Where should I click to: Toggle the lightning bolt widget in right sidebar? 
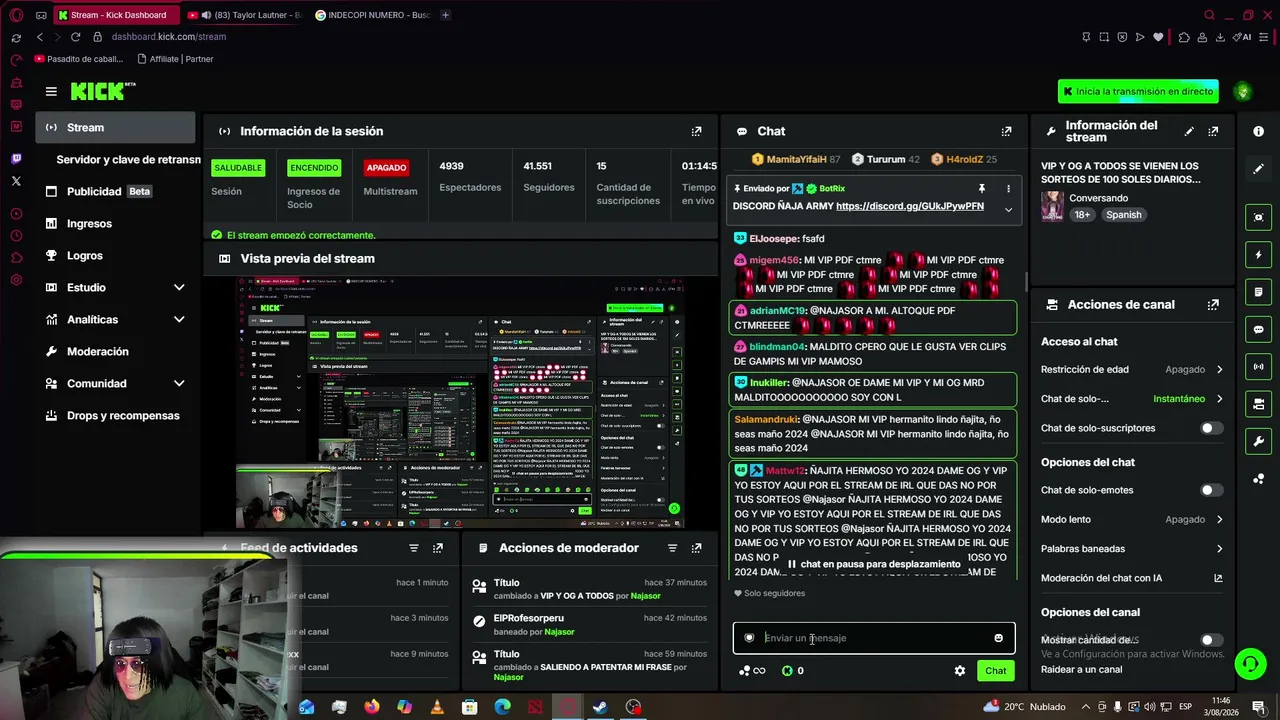tap(1258, 255)
